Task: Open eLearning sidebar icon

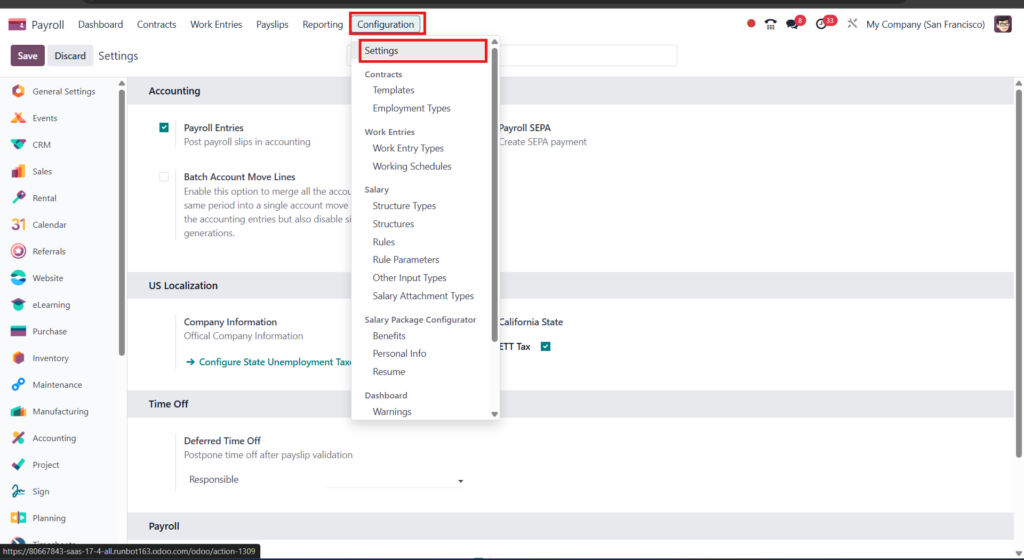Action: 18,305
